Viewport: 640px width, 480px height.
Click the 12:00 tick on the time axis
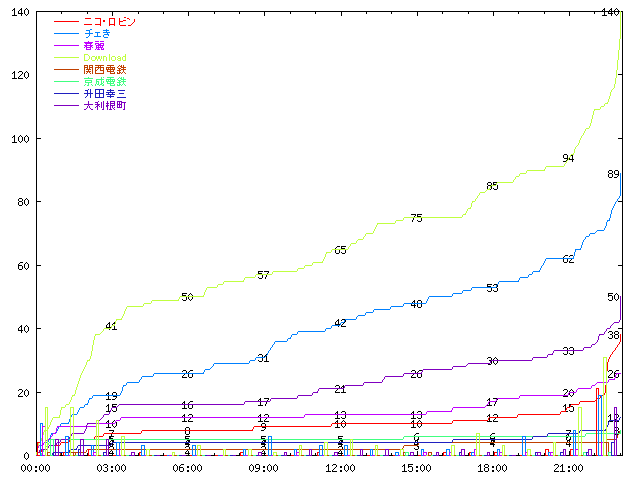(340, 467)
